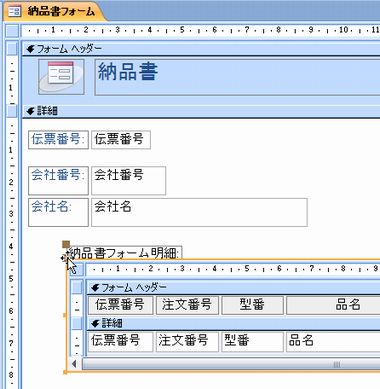Select the 納品書 title label
Screen dimensions: 380x389
click(x=237, y=77)
